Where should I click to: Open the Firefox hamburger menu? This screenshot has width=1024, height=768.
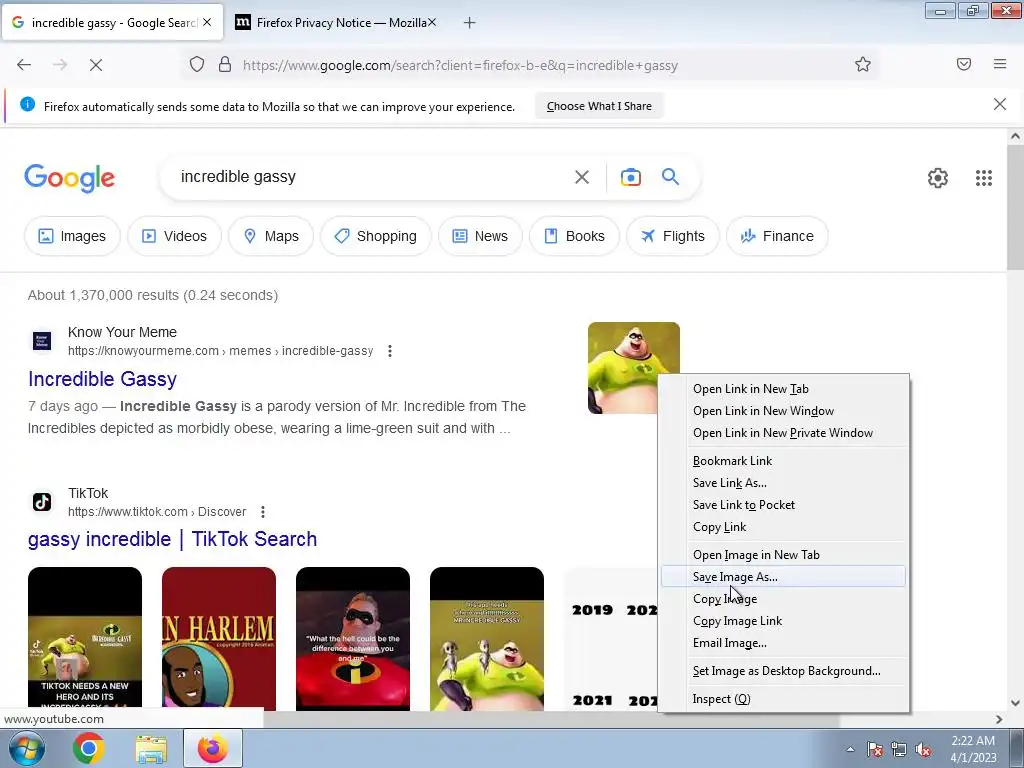click(x=1000, y=64)
